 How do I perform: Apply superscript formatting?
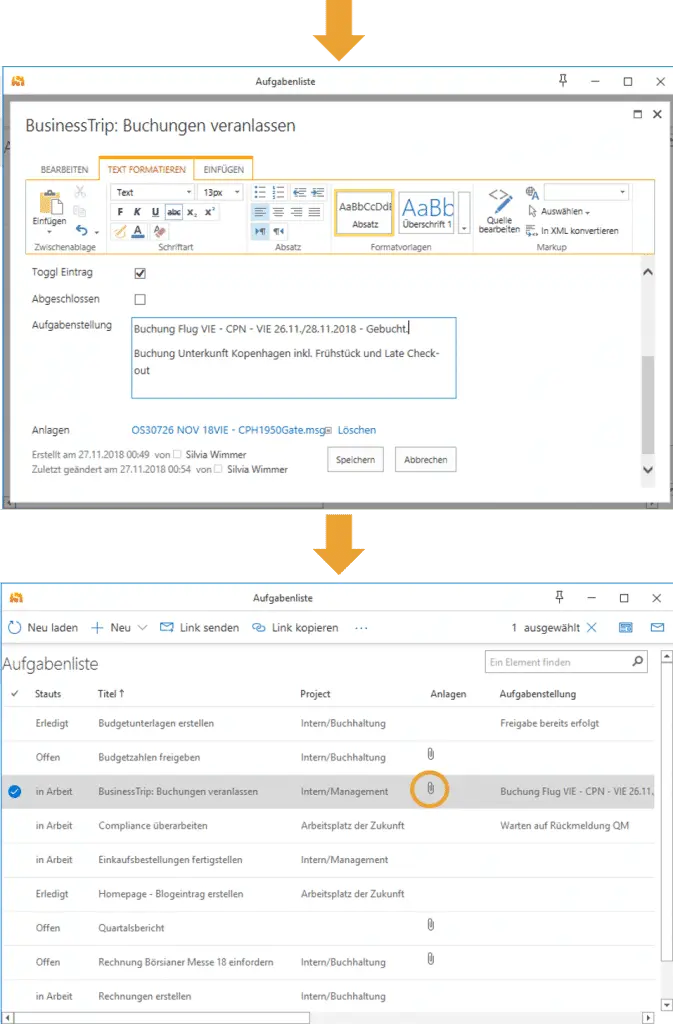209,212
